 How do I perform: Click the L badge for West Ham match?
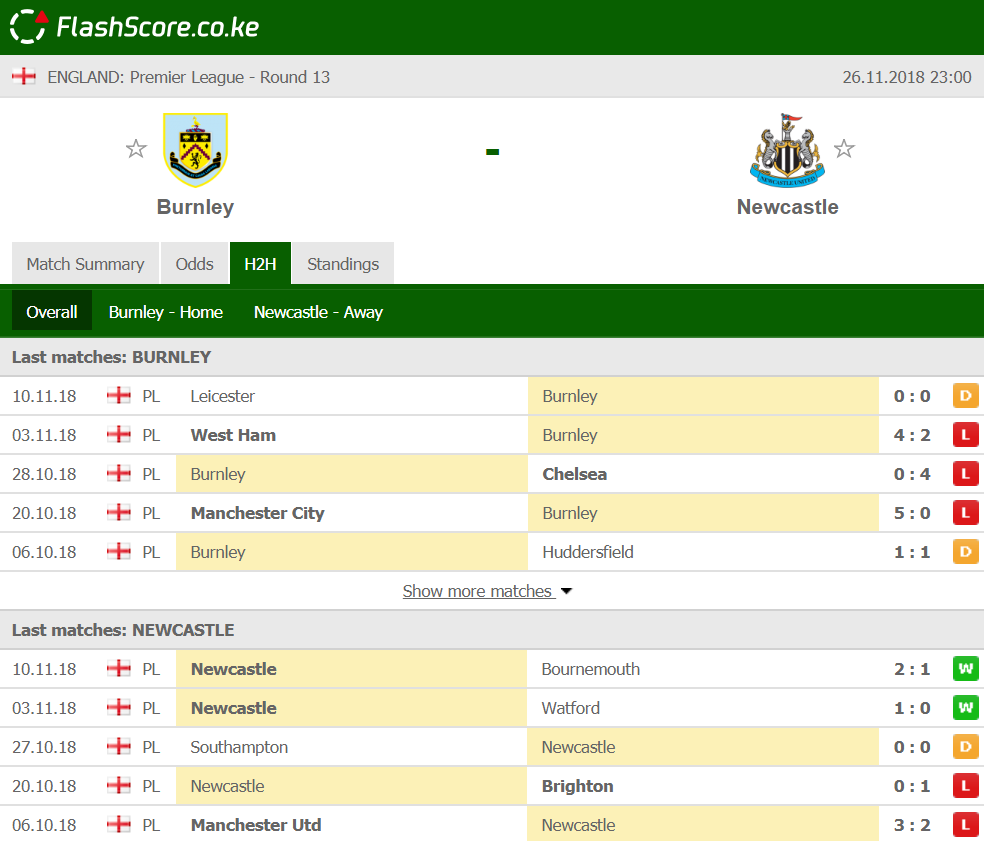pyautogui.click(x=966, y=435)
